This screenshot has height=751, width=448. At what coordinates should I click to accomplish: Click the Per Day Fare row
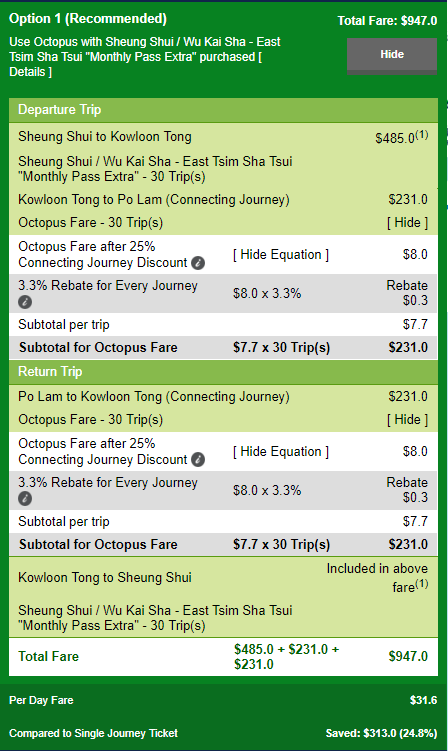point(223,700)
